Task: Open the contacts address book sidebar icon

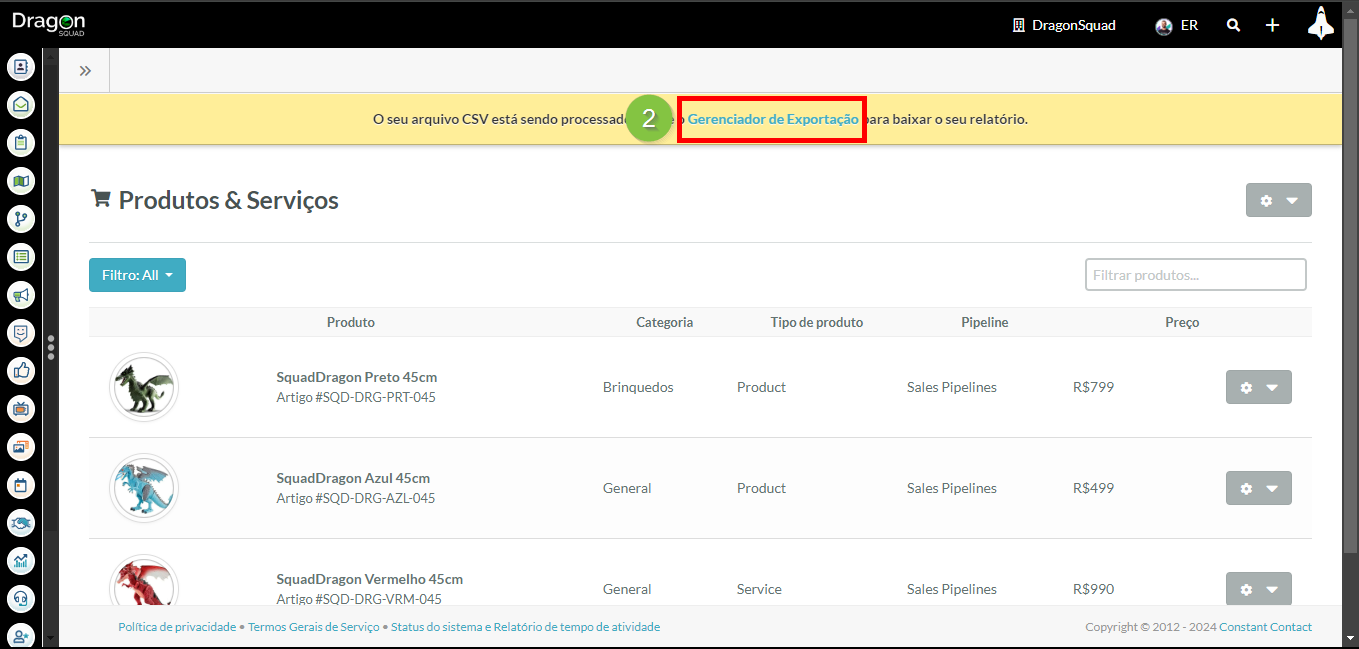Action: tap(21, 67)
